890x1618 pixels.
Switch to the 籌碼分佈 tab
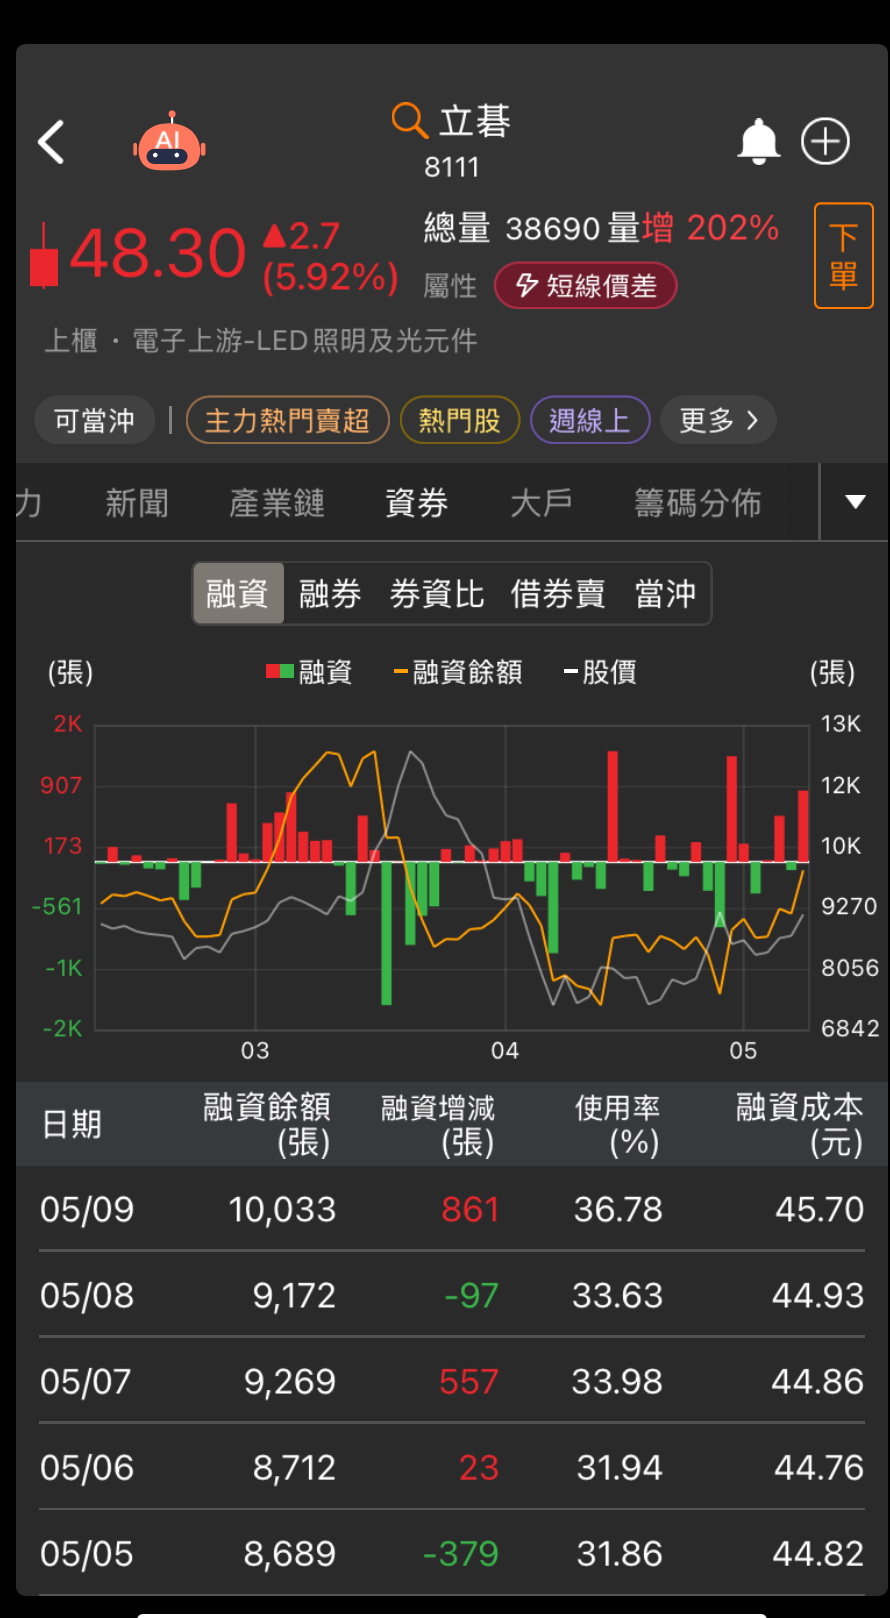[698, 502]
